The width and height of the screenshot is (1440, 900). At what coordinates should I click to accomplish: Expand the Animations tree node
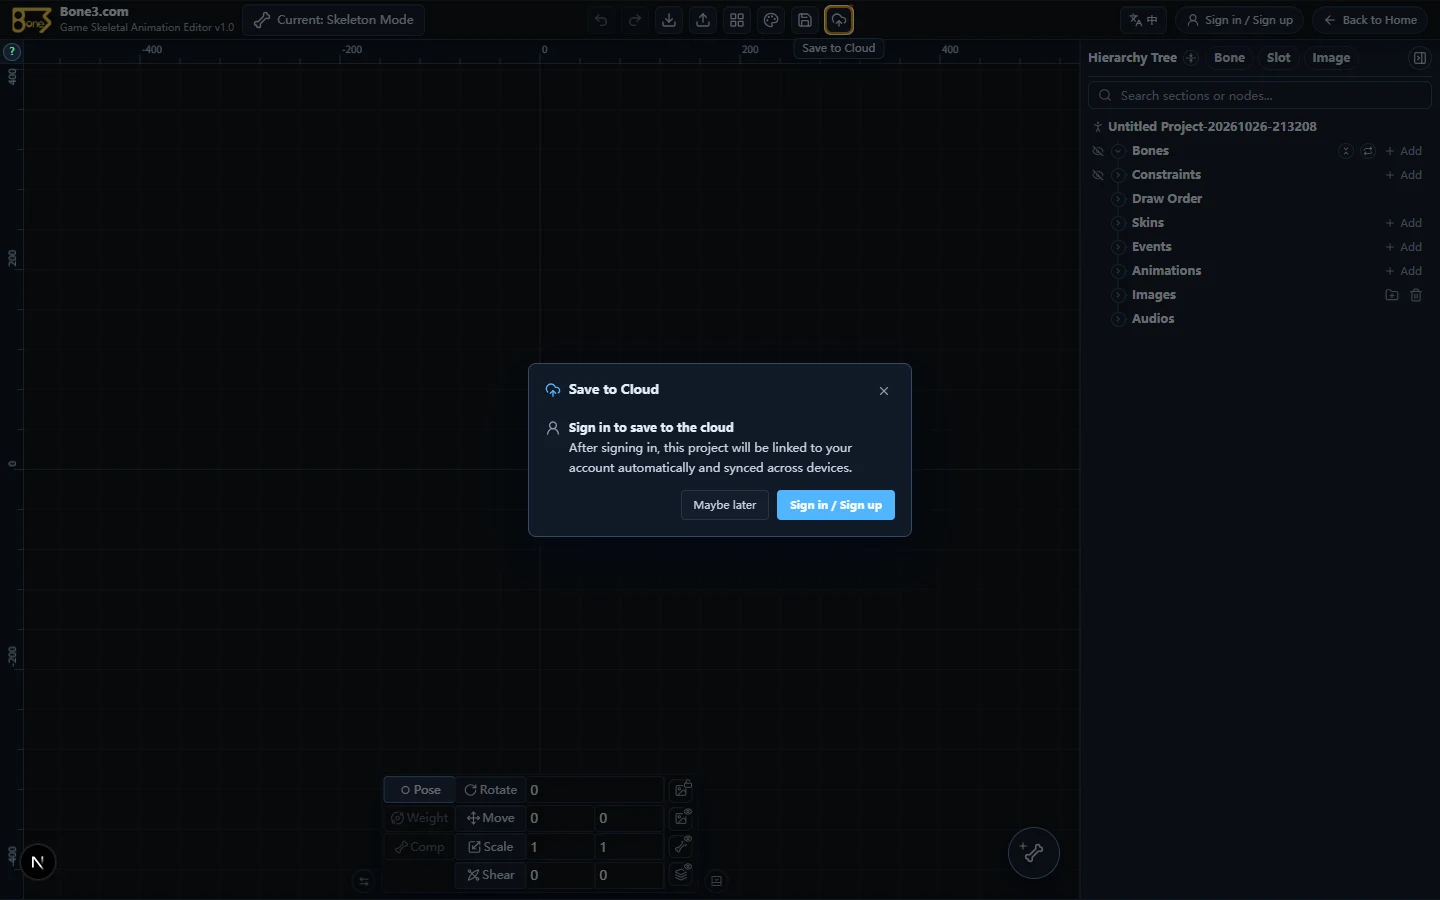click(1118, 271)
